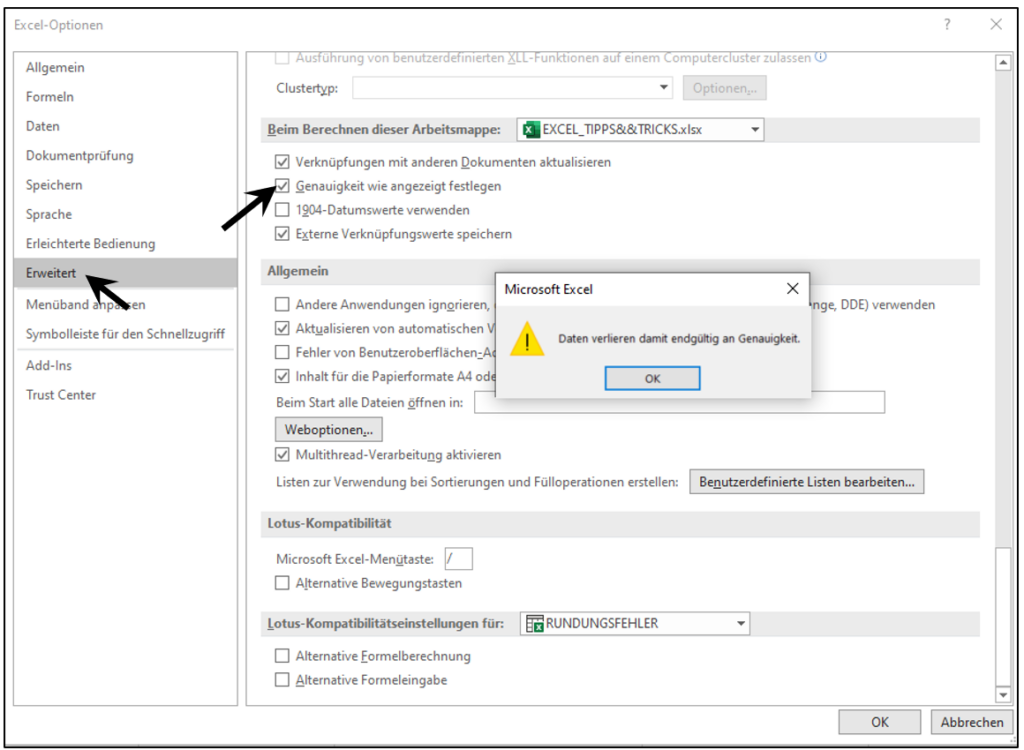Toggle Verknüpfungen mit anderen Dokumenten aktualisieren

(x=282, y=161)
